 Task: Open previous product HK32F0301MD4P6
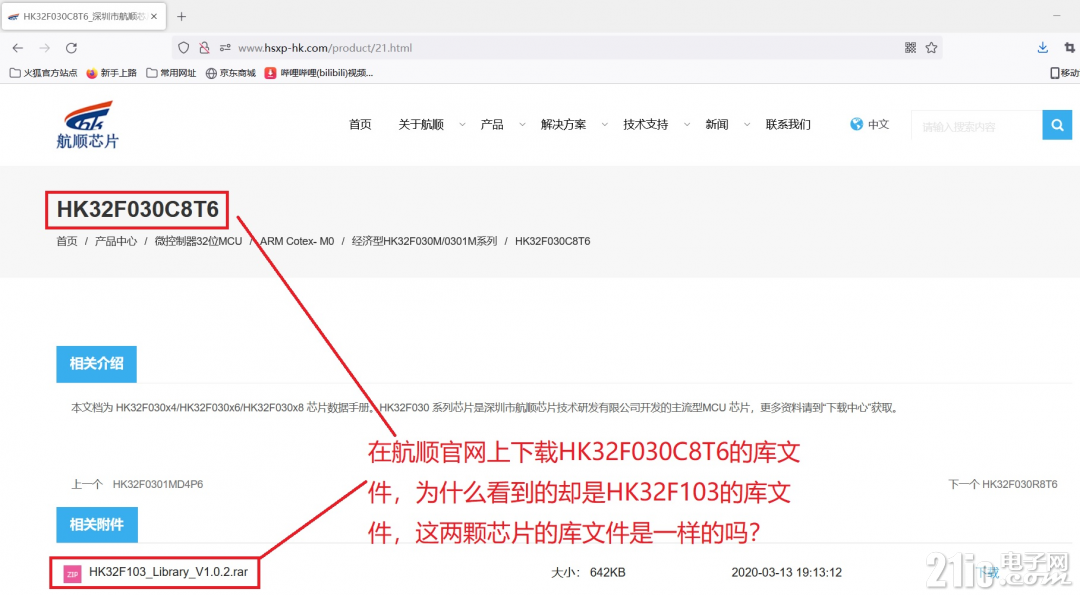[158, 484]
